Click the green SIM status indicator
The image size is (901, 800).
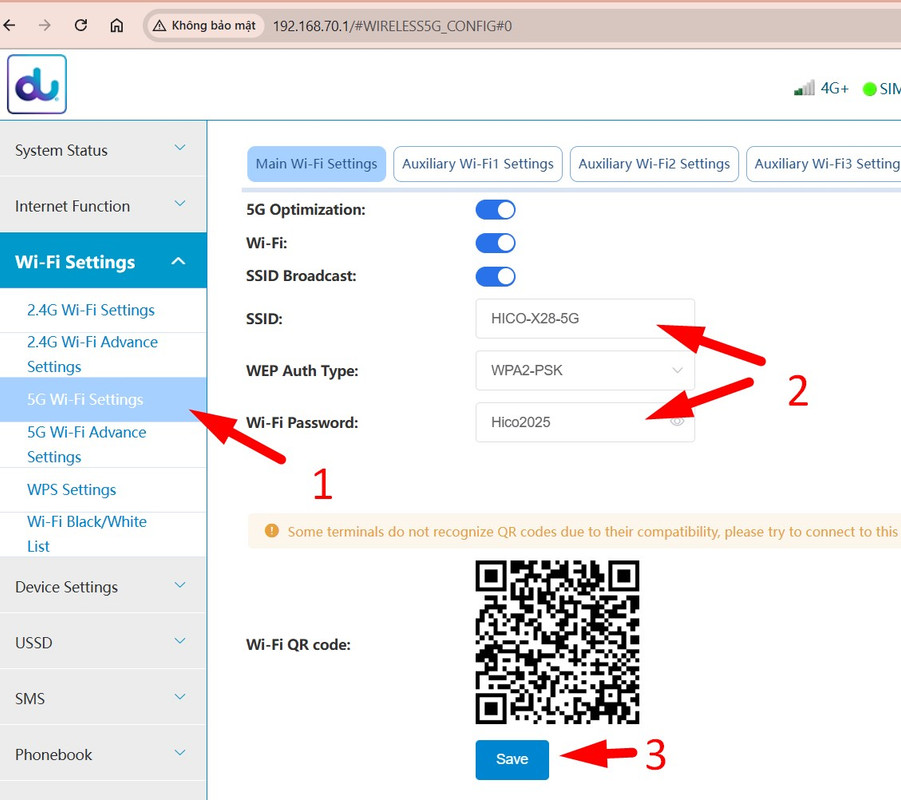869,89
